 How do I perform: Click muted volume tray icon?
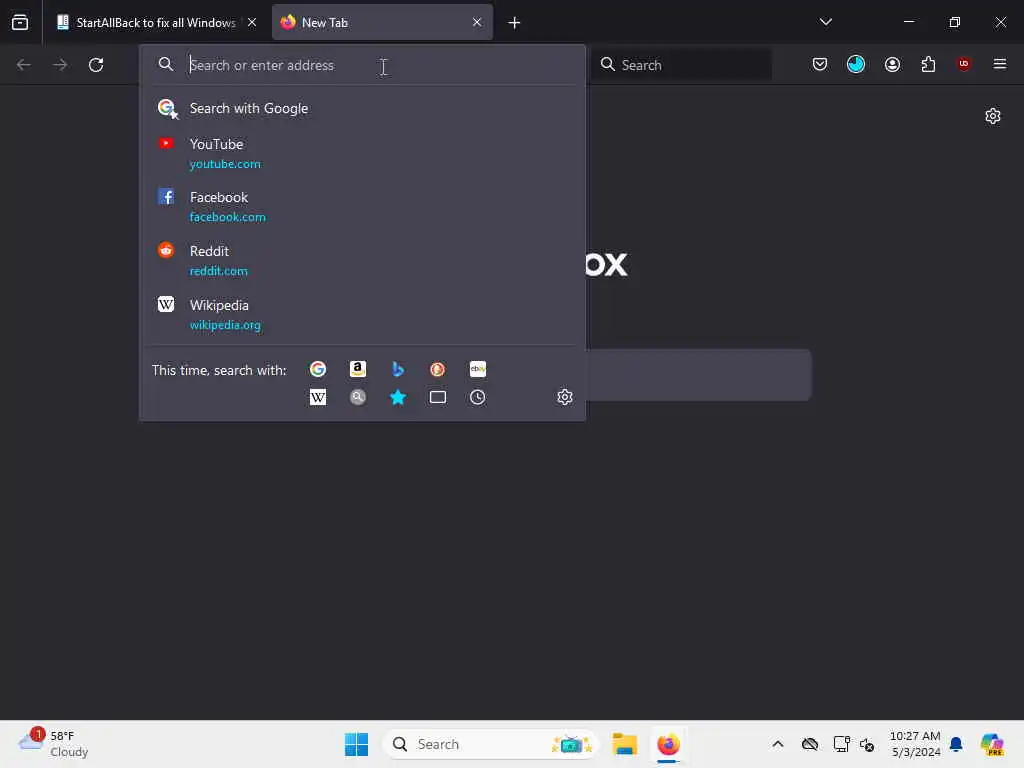pyautogui.click(x=867, y=744)
